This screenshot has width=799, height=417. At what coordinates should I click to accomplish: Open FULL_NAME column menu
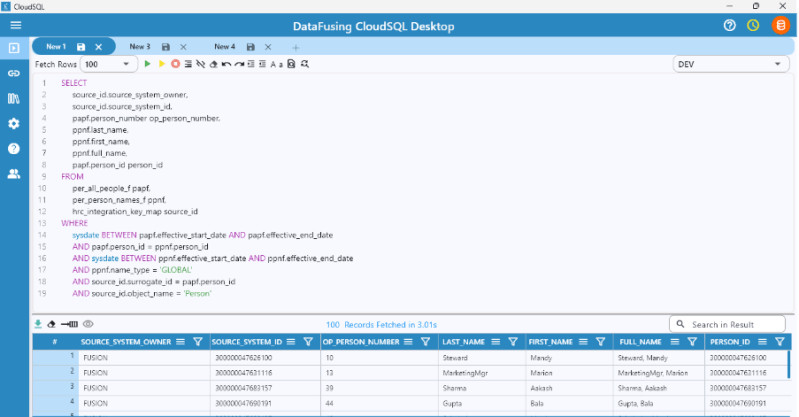675,342
